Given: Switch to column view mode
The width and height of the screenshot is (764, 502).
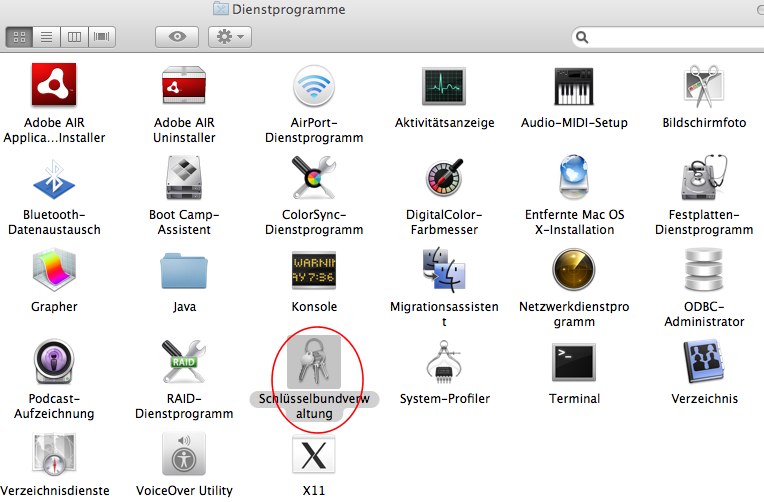Looking at the screenshot, I should 75,37.
